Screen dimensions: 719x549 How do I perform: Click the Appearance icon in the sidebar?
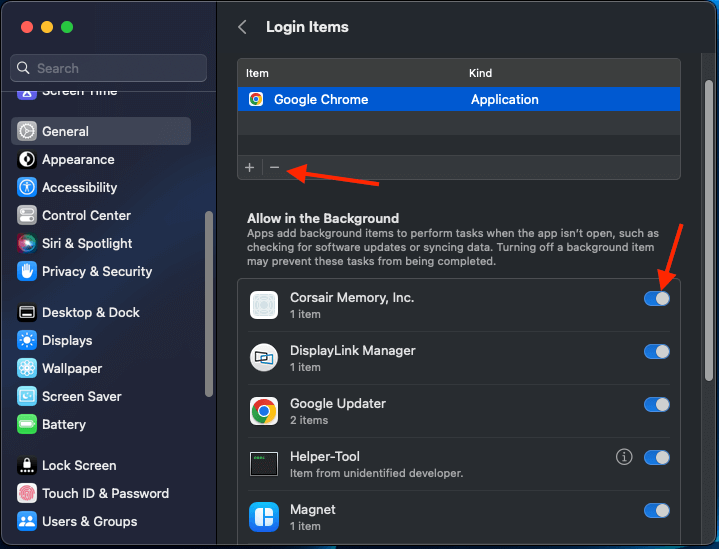tap(27, 160)
